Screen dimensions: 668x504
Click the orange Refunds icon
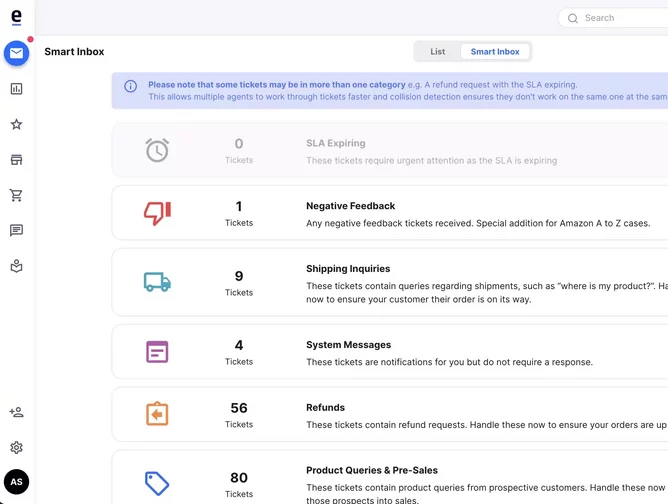tap(157, 414)
